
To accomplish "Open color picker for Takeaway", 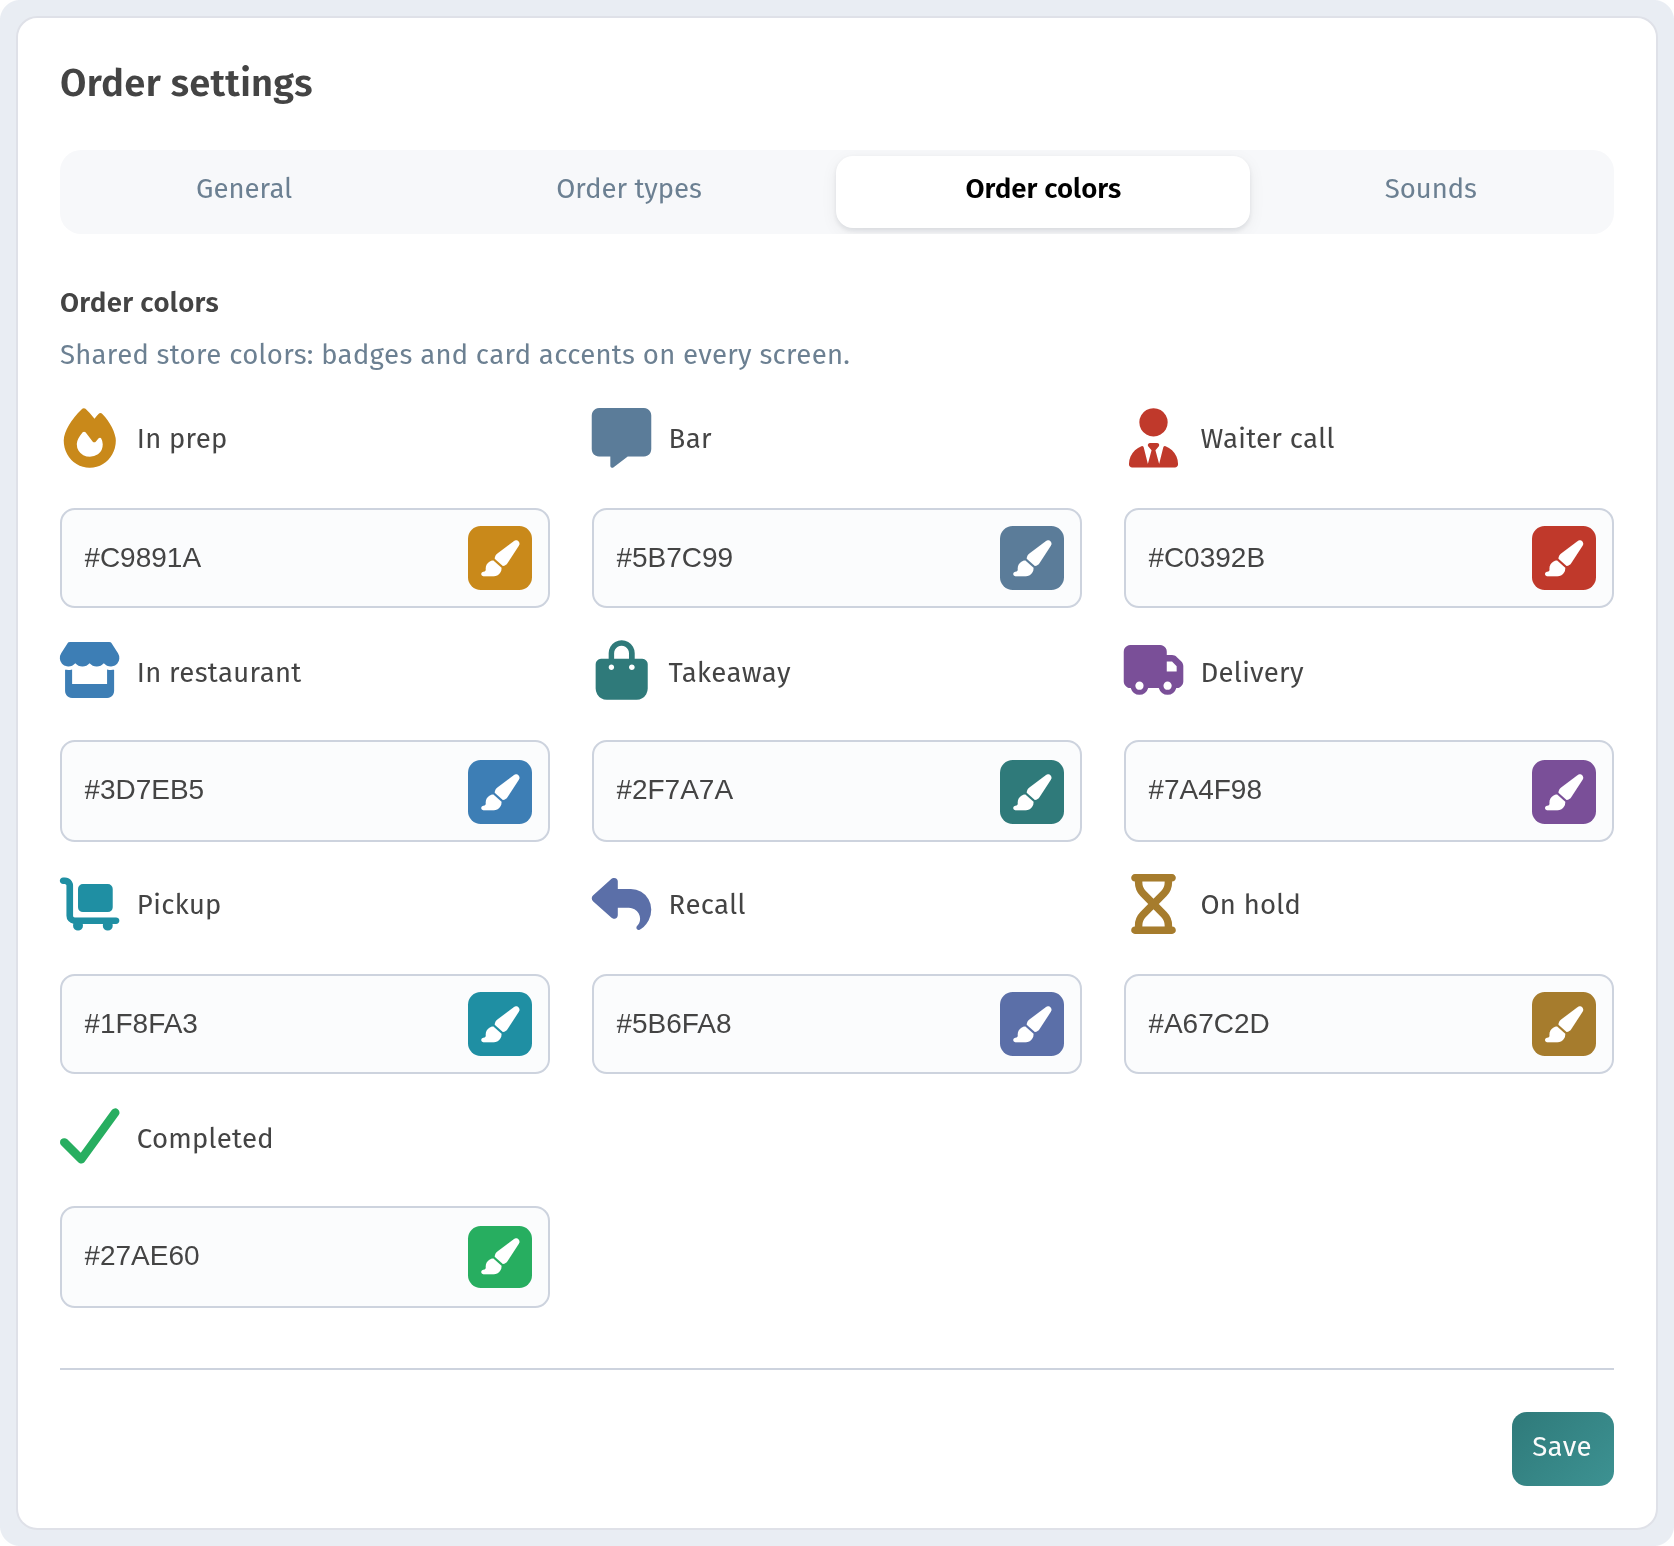I will [x=1032, y=792].
